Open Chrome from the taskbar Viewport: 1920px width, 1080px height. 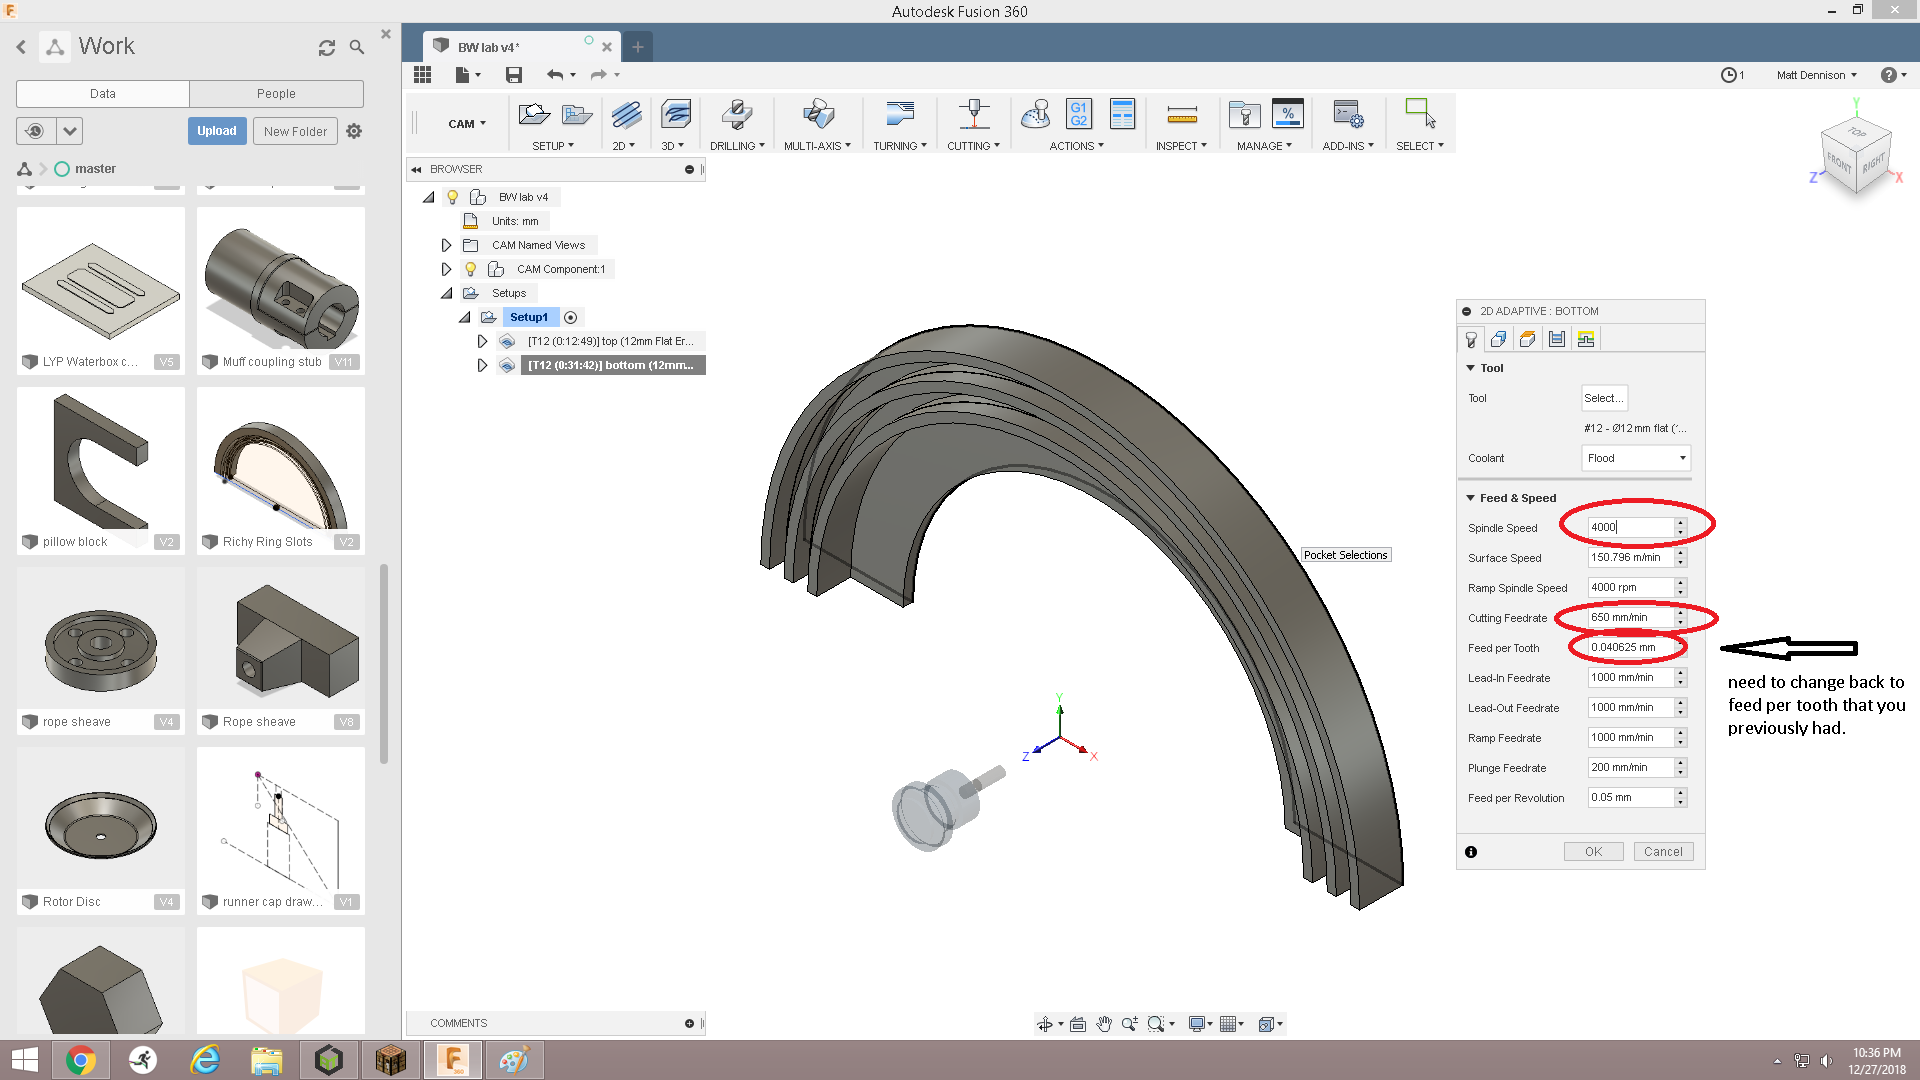coord(81,1060)
